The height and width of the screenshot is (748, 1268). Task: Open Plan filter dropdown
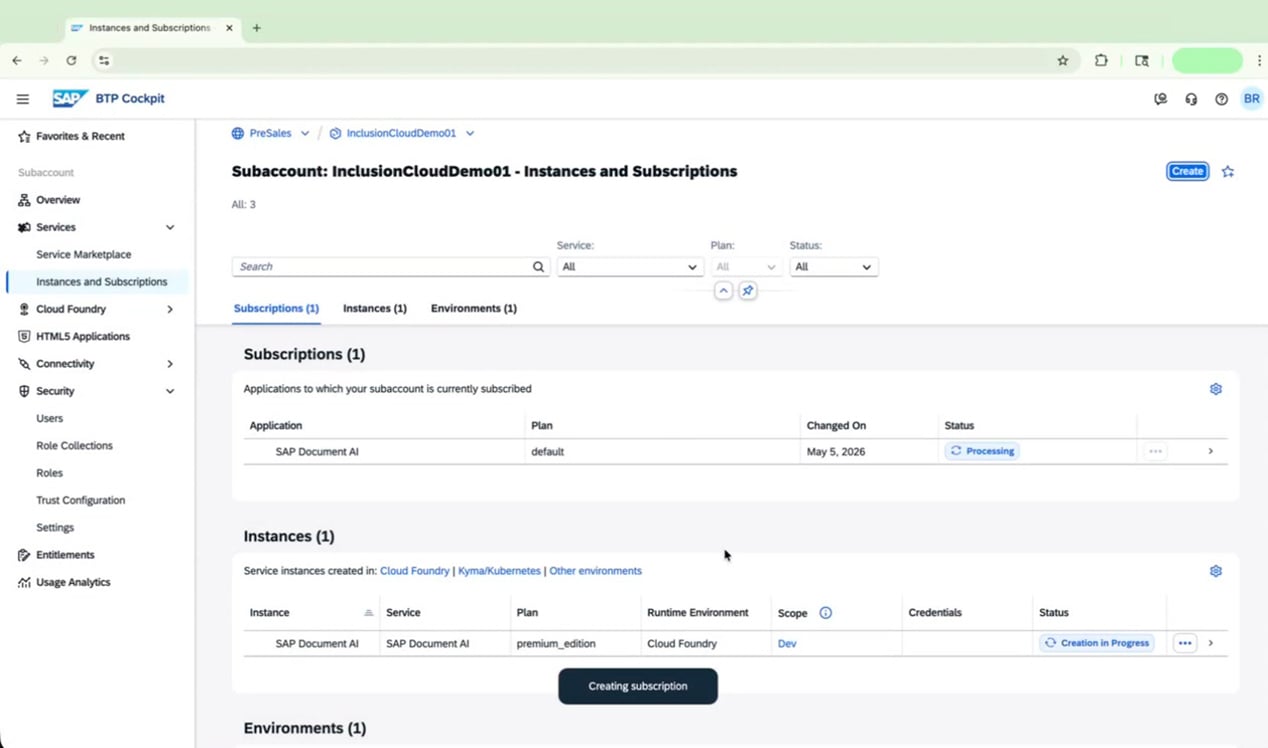point(745,267)
